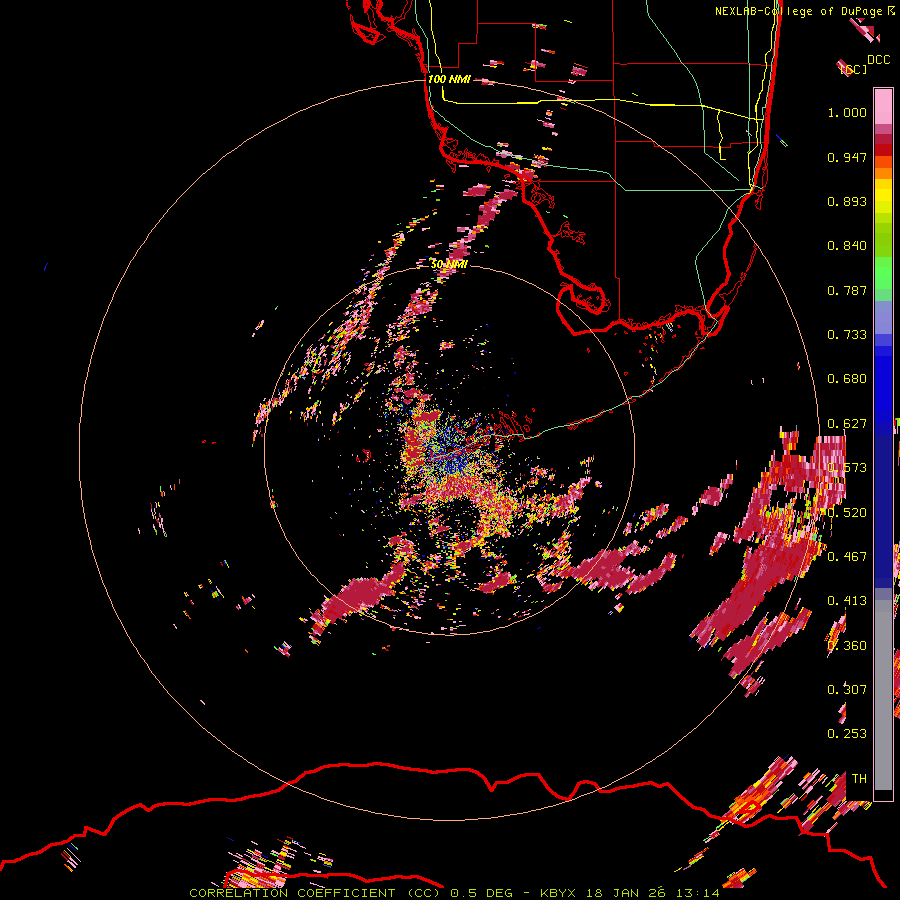Click the 0.893 color scale value
Image resolution: width=900 pixels, height=900 pixels.
pyautogui.click(x=847, y=201)
